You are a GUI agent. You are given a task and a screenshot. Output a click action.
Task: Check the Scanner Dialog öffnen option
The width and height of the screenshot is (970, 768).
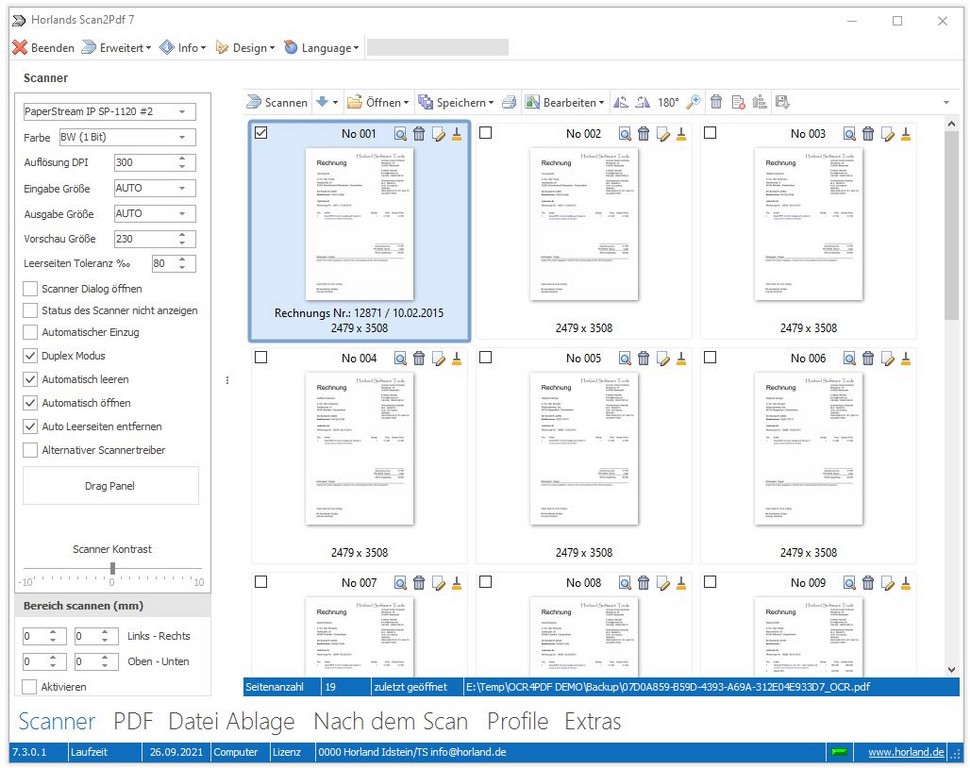(x=29, y=288)
